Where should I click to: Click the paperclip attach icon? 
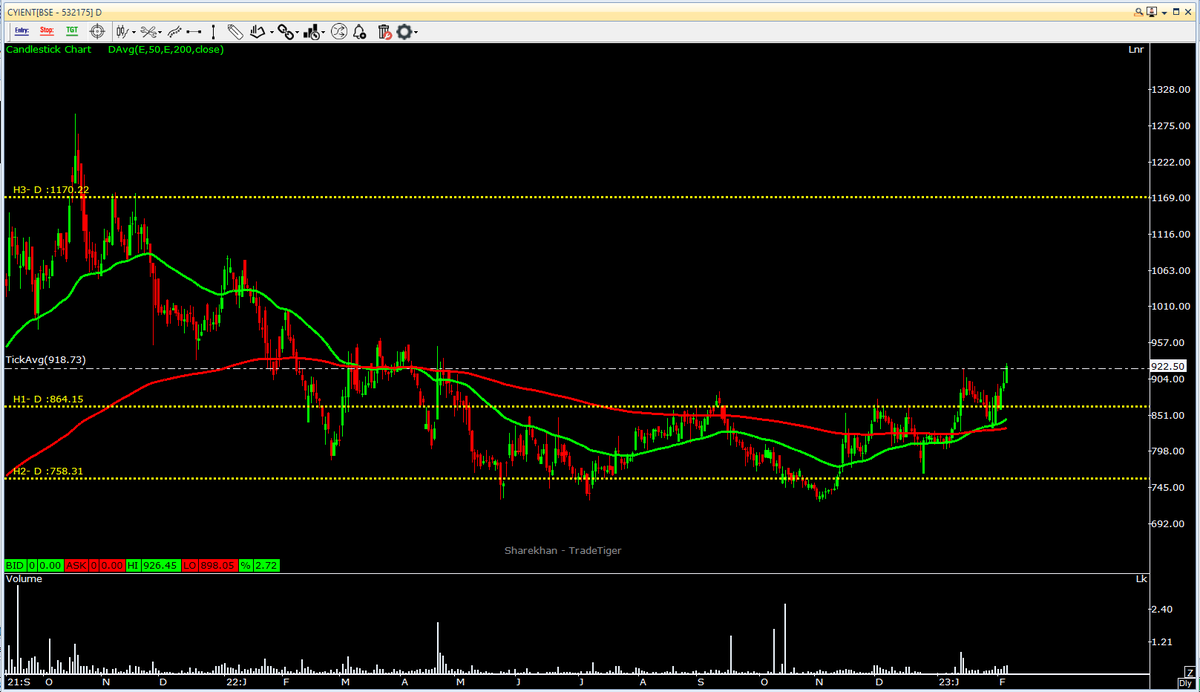pos(235,32)
